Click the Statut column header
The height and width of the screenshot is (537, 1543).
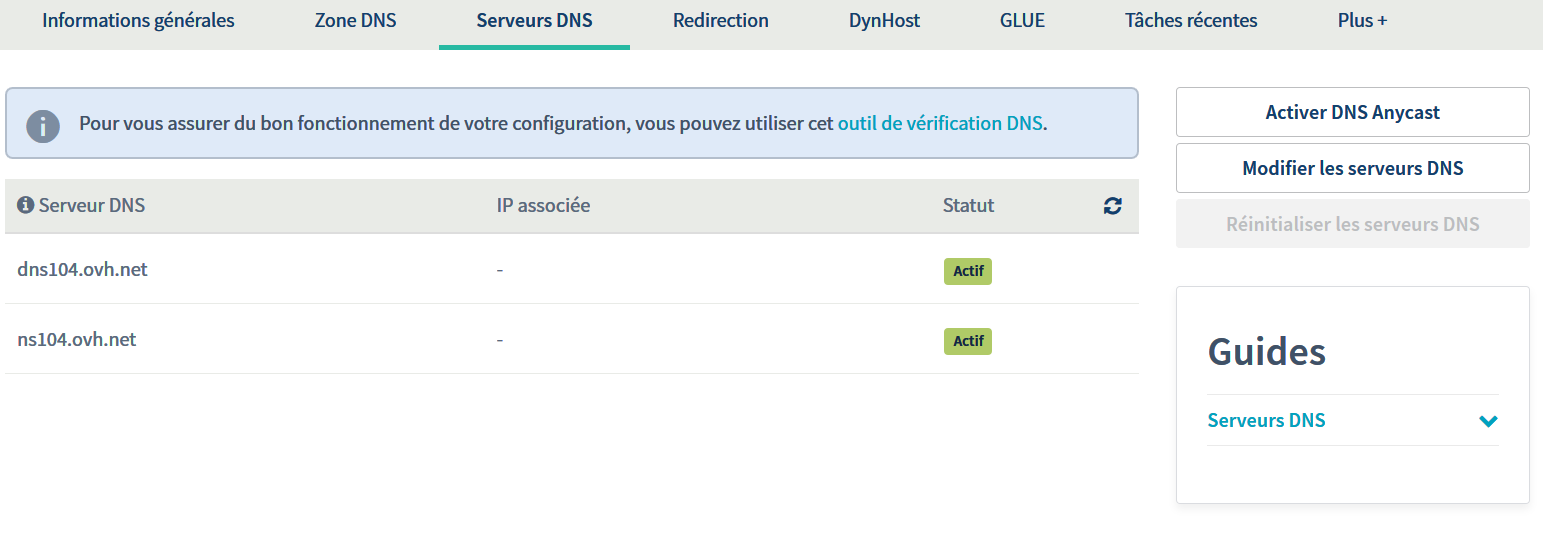pyautogui.click(x=968, y=206)
